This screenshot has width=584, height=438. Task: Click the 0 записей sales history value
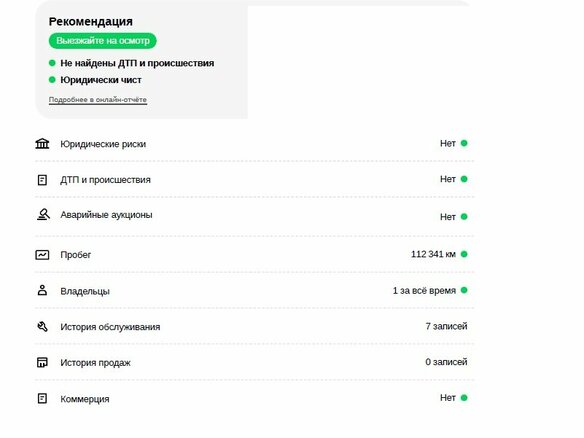(x=446, y=362)
